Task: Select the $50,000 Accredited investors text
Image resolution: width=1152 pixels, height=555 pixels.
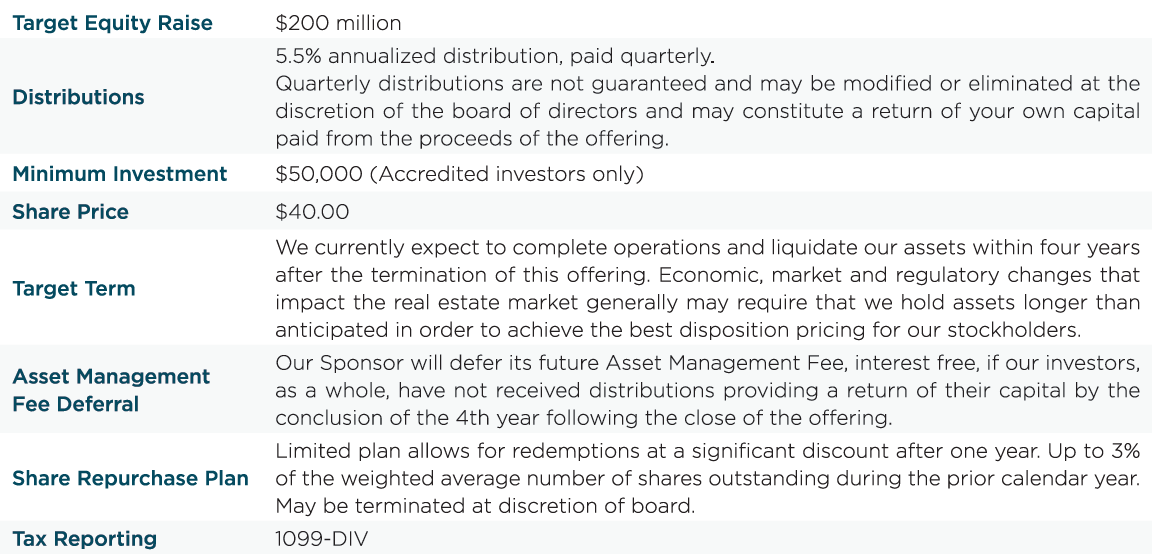Action: (459, 174)
